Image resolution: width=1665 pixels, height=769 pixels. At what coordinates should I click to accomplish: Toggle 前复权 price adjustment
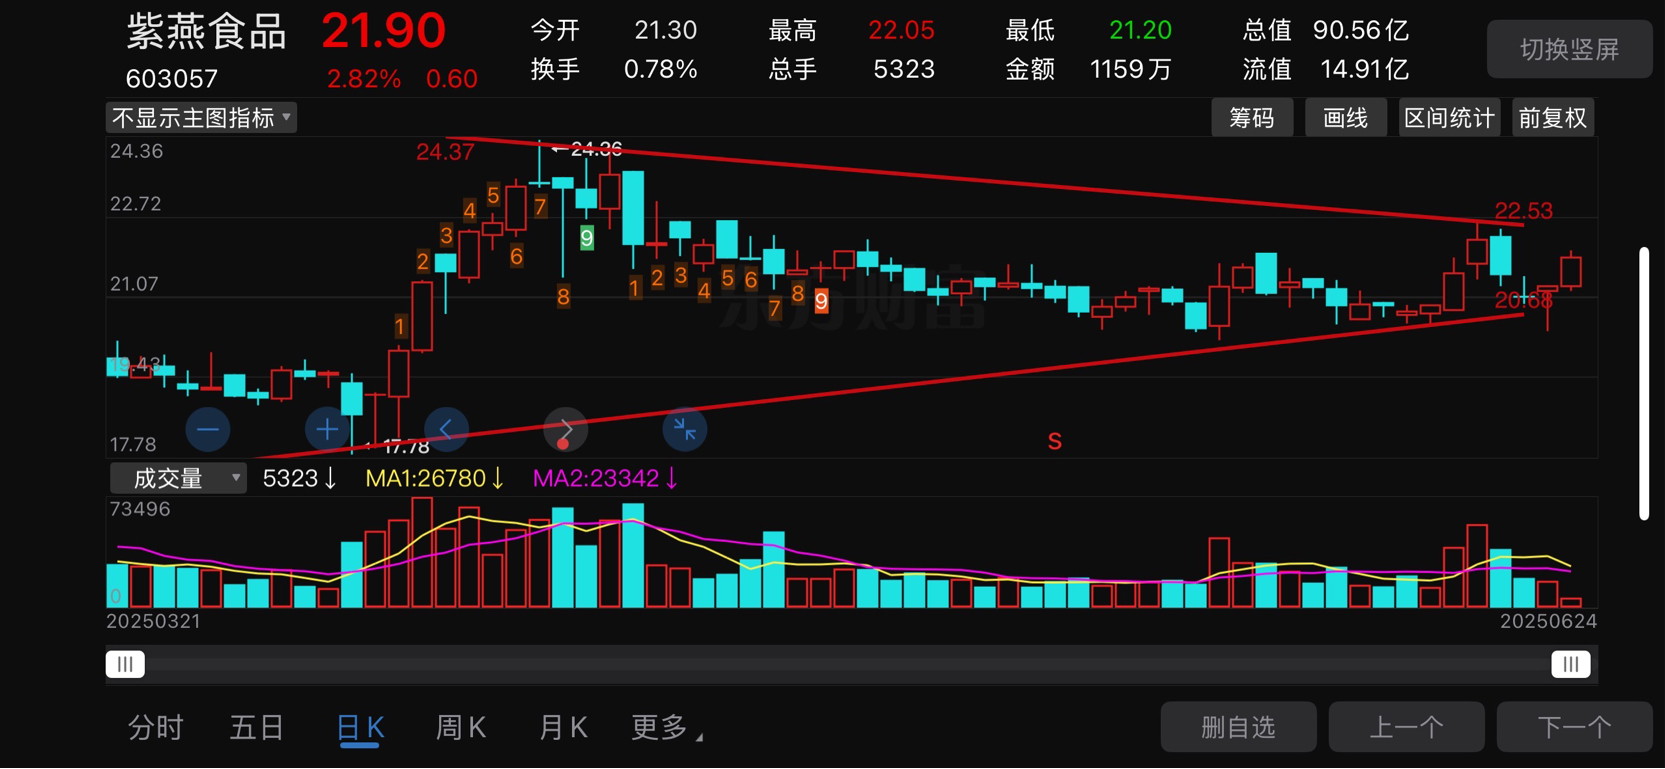[x=1553, y=118]
